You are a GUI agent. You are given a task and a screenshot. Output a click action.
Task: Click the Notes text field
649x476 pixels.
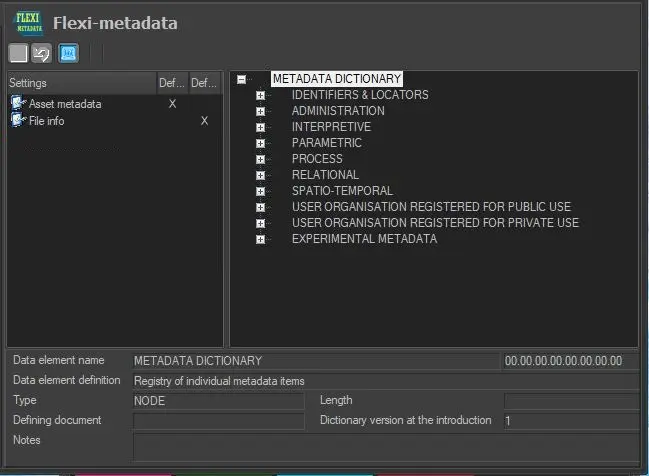pos(385,445)
